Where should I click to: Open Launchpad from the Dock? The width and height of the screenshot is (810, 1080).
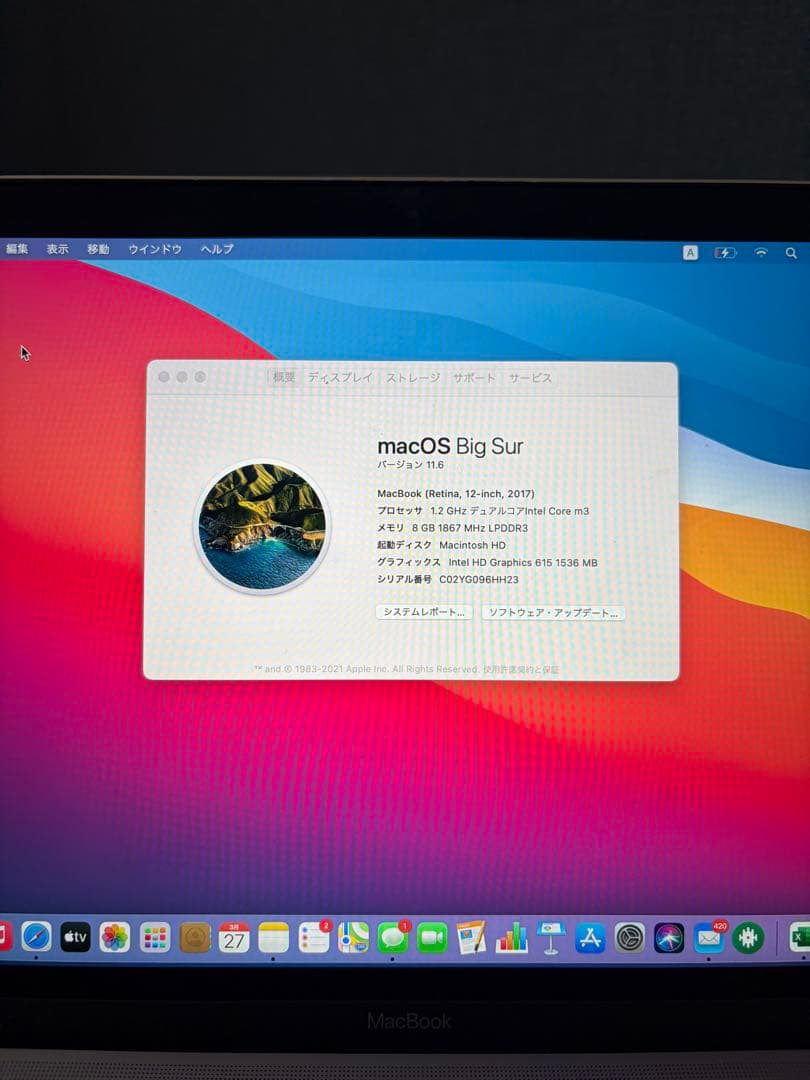155,937
